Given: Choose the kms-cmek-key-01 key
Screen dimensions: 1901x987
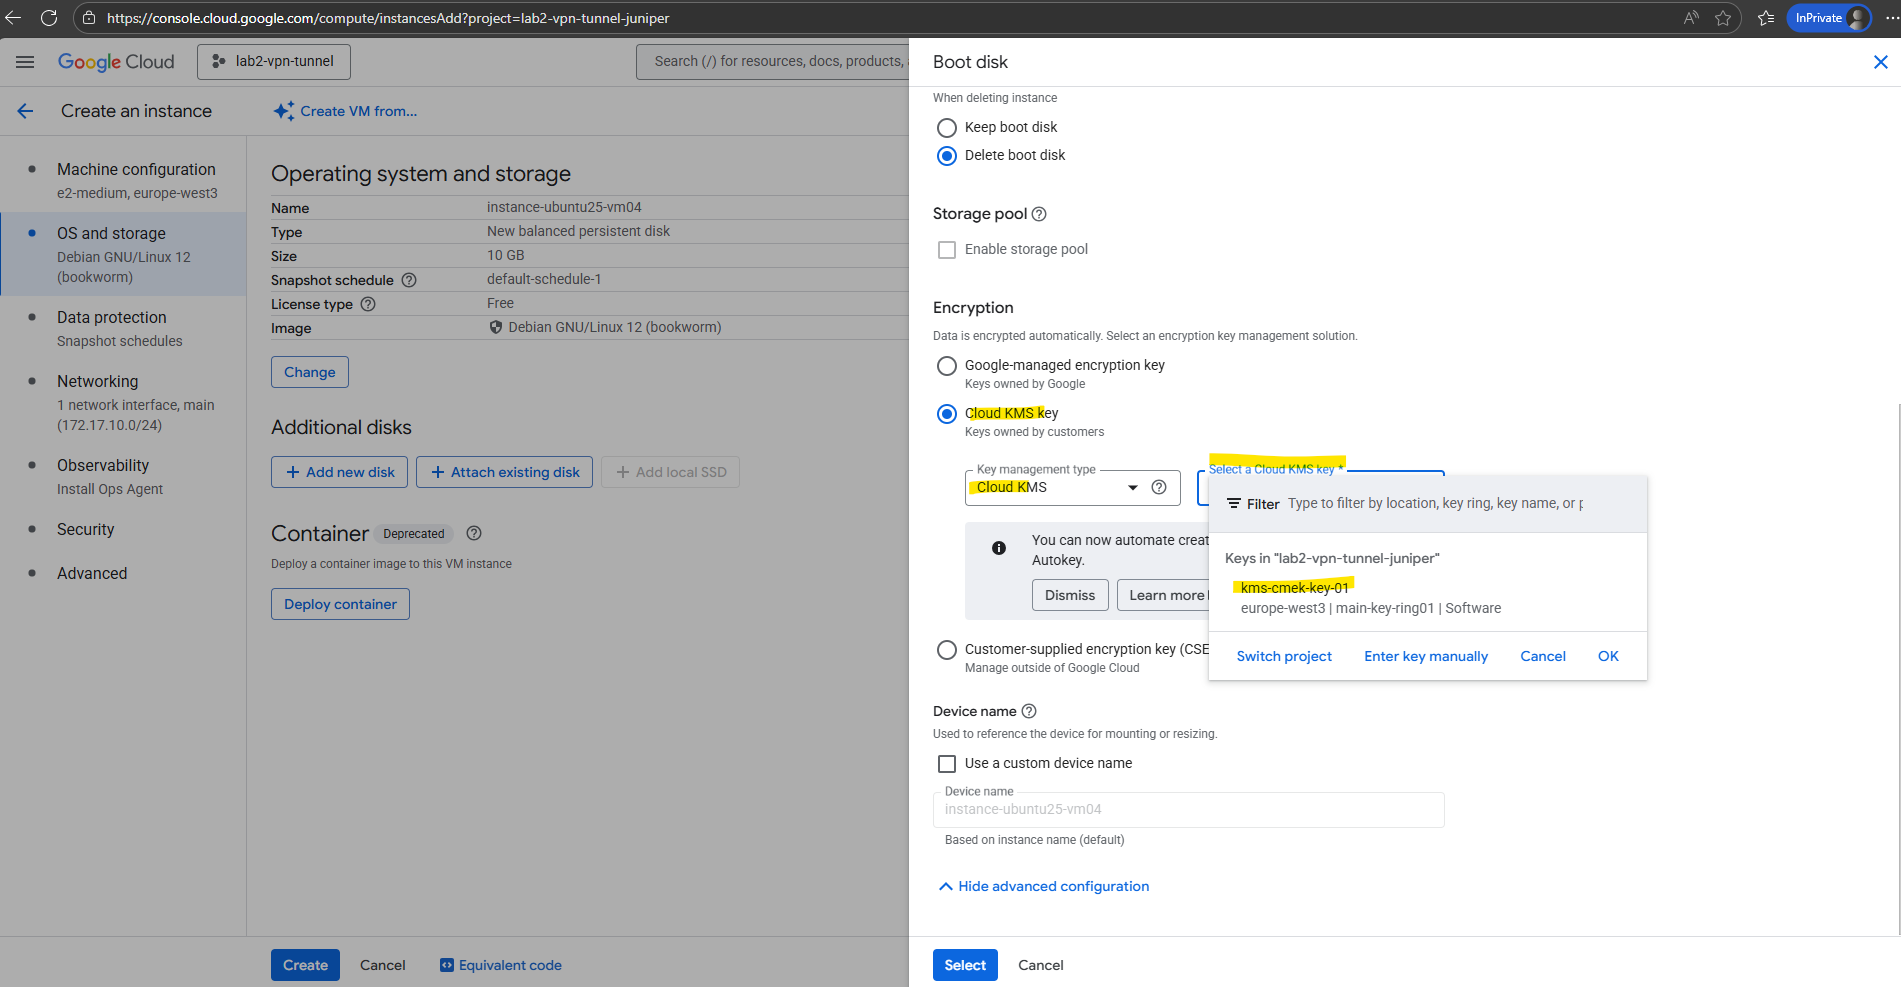Looking at the screenshot, I should click(1428, 598).
